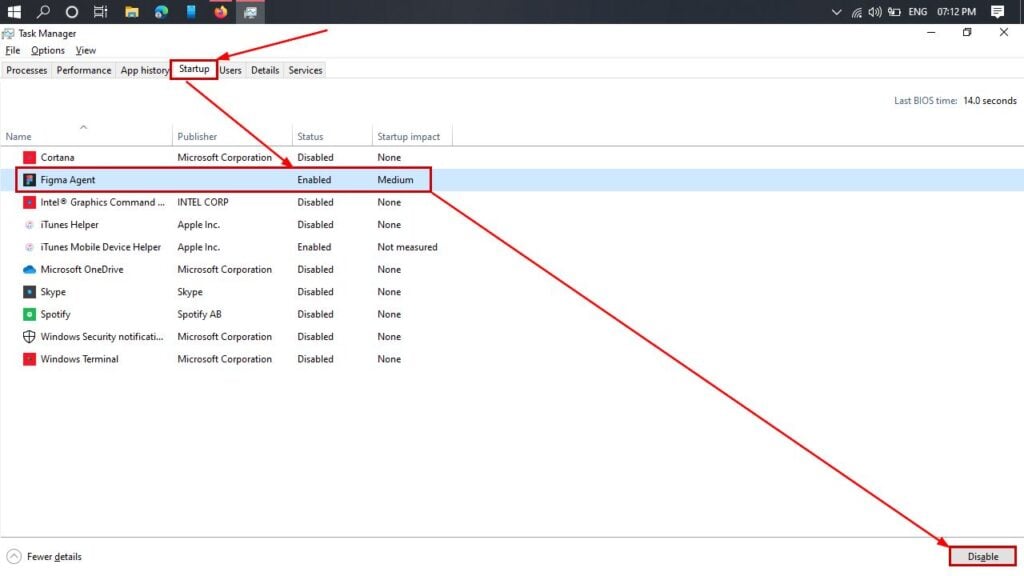Open File Explorer from taskbar

[x=132, y=12]
